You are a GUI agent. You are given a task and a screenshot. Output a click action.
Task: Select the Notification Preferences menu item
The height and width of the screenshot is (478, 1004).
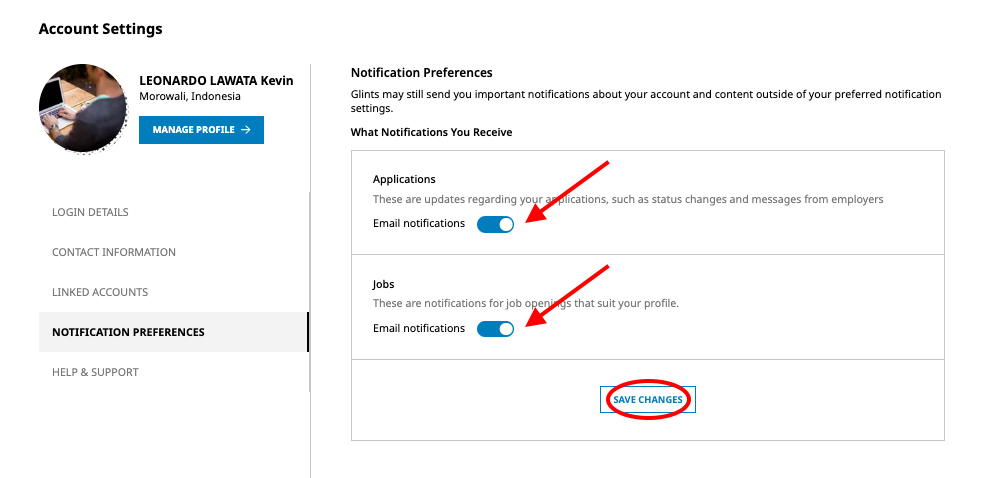tap(174, 332)
